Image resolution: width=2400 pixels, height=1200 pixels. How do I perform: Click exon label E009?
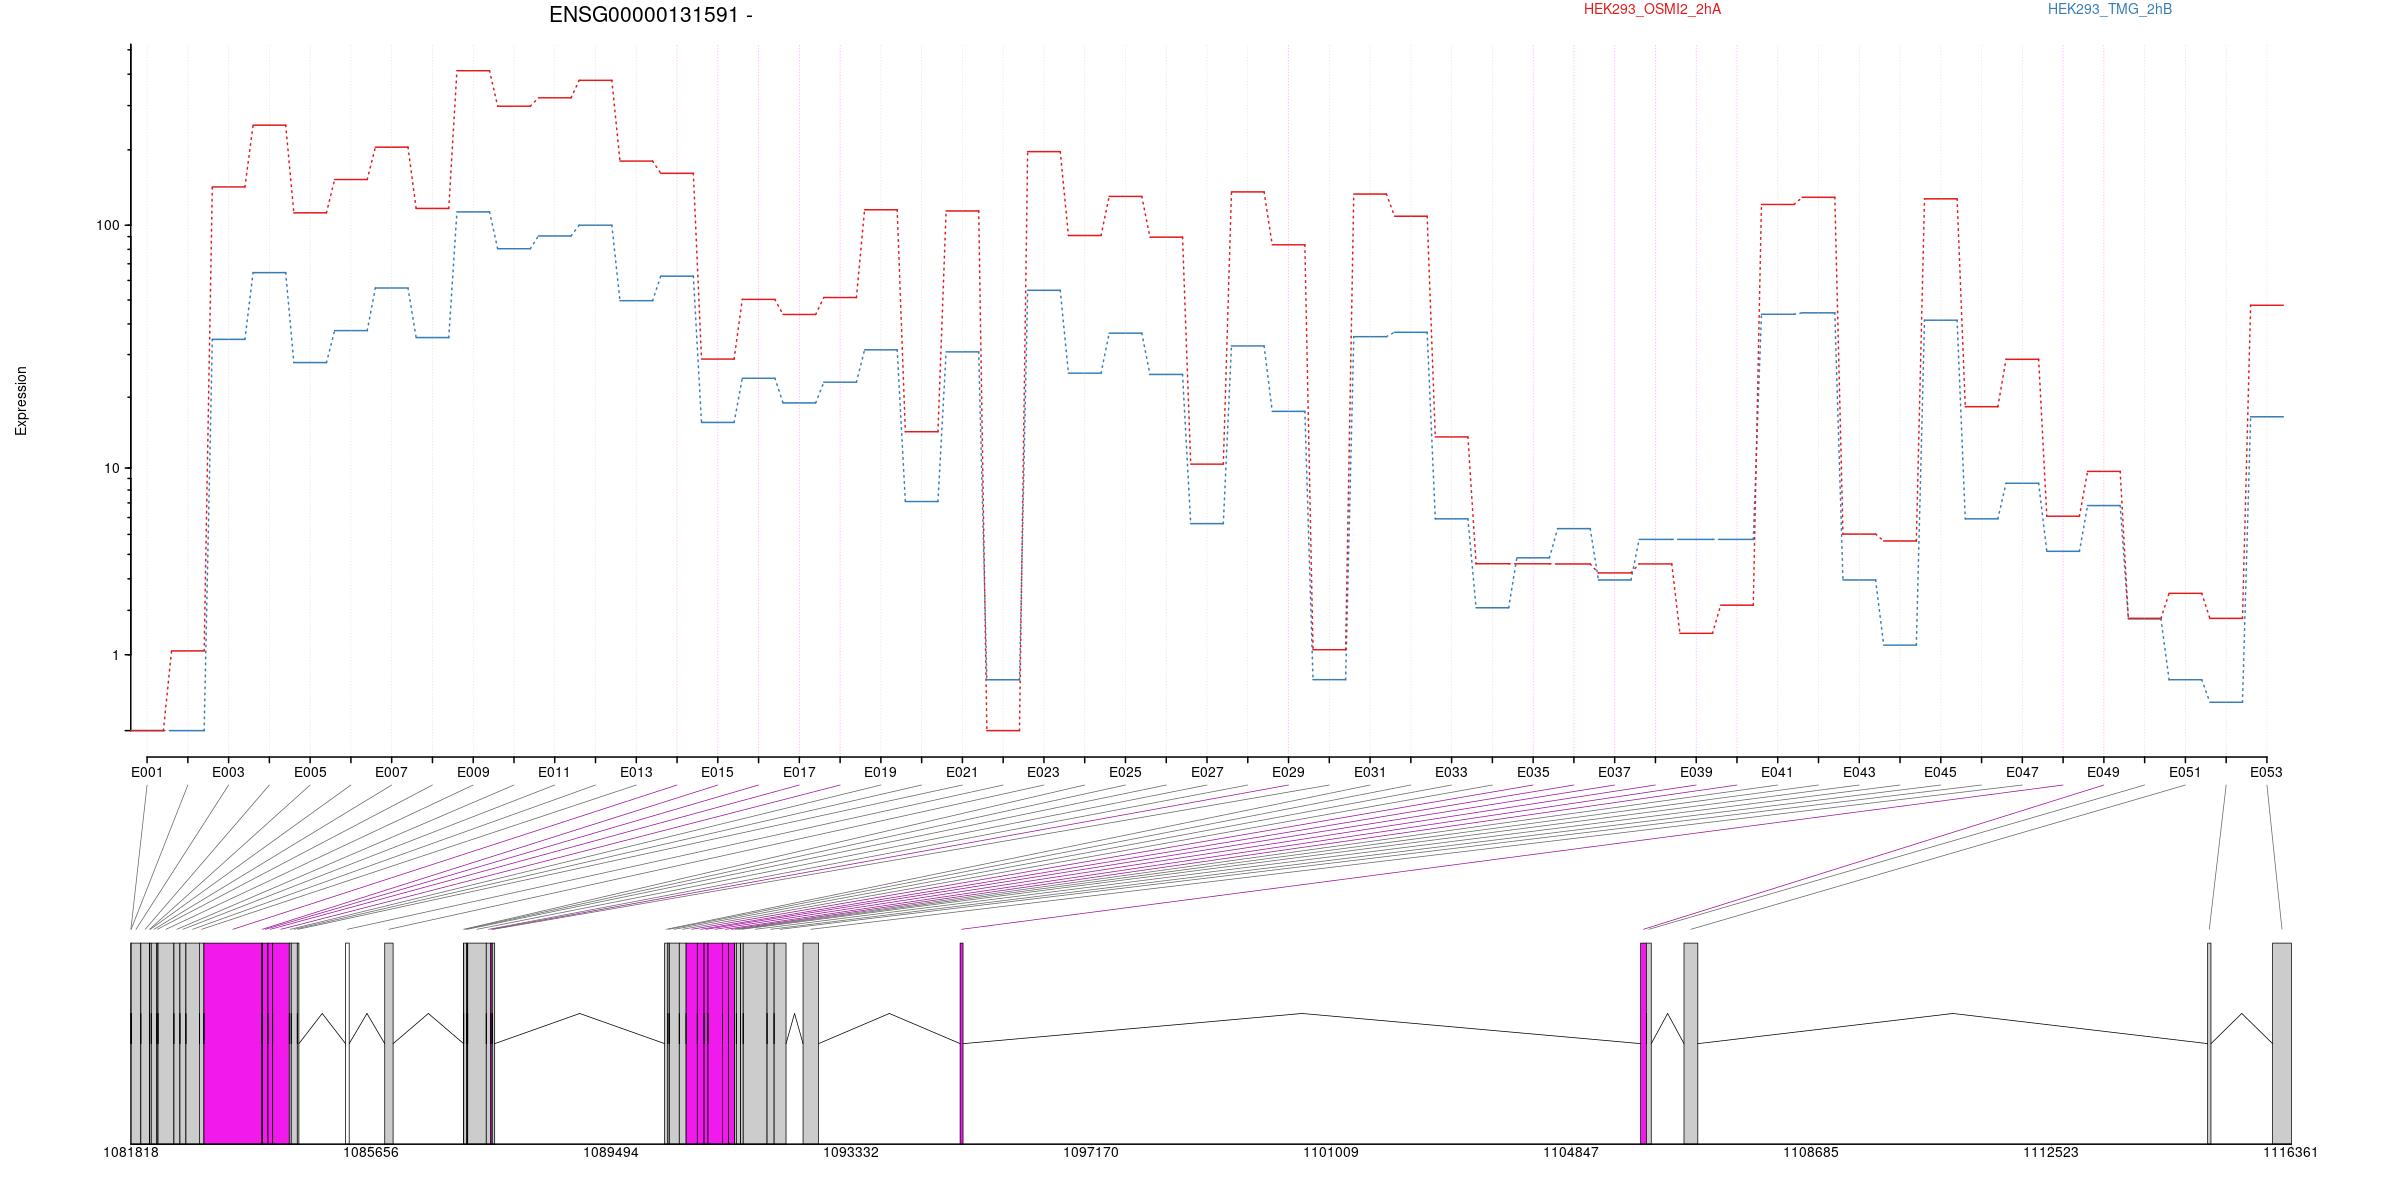click(x=473, y=772)
